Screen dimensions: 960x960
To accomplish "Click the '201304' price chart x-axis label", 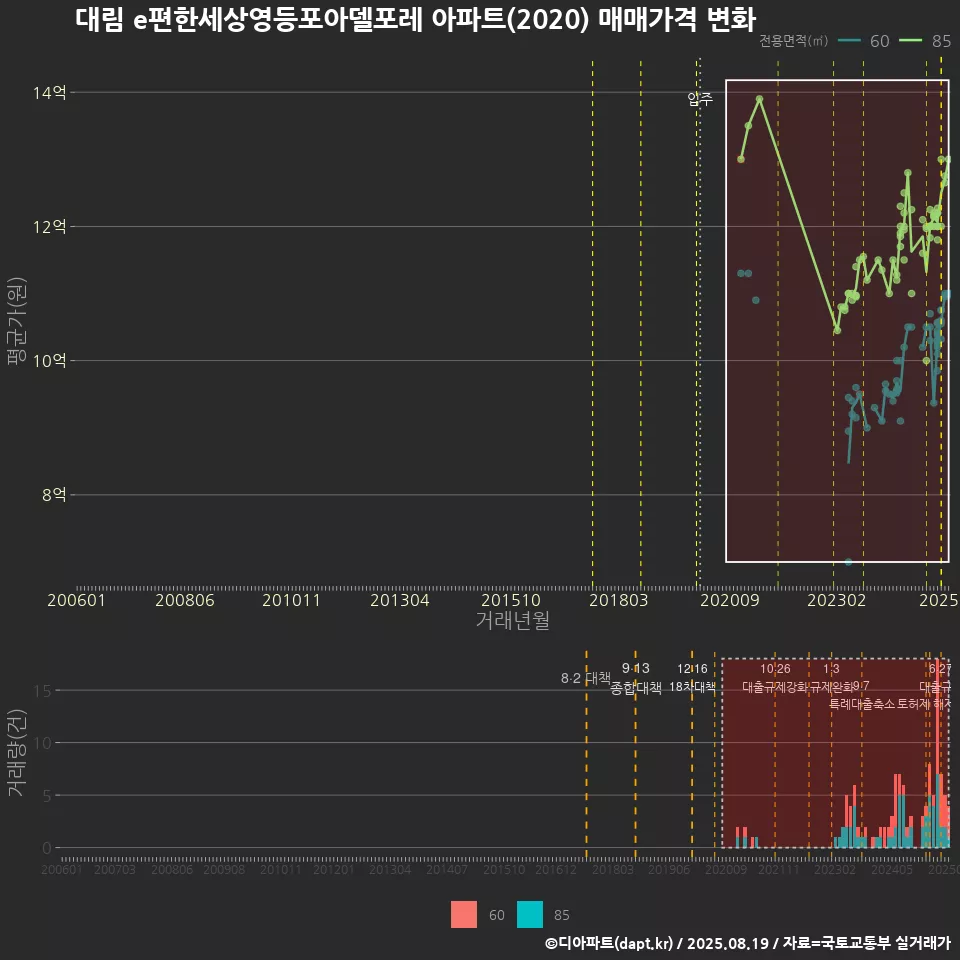I will point(399,600).
